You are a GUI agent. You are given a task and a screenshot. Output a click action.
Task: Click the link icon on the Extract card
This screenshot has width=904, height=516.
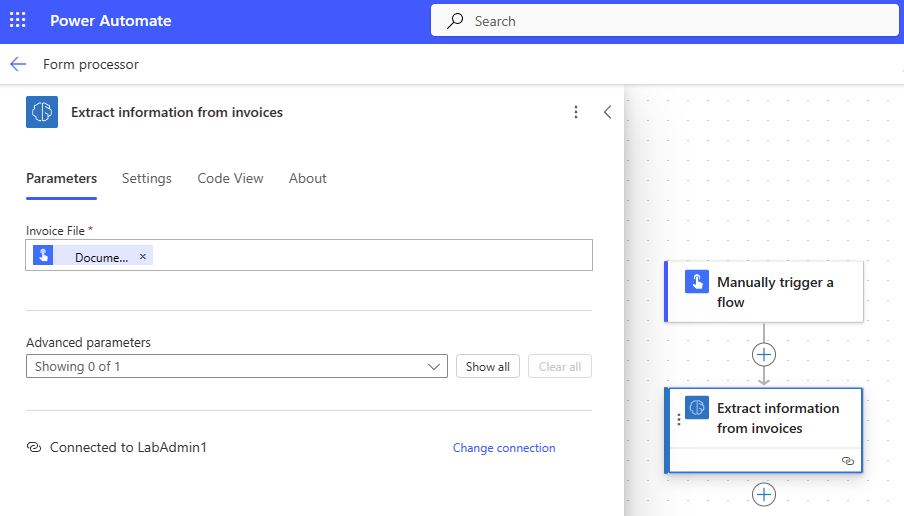click(x=848, y=461)
